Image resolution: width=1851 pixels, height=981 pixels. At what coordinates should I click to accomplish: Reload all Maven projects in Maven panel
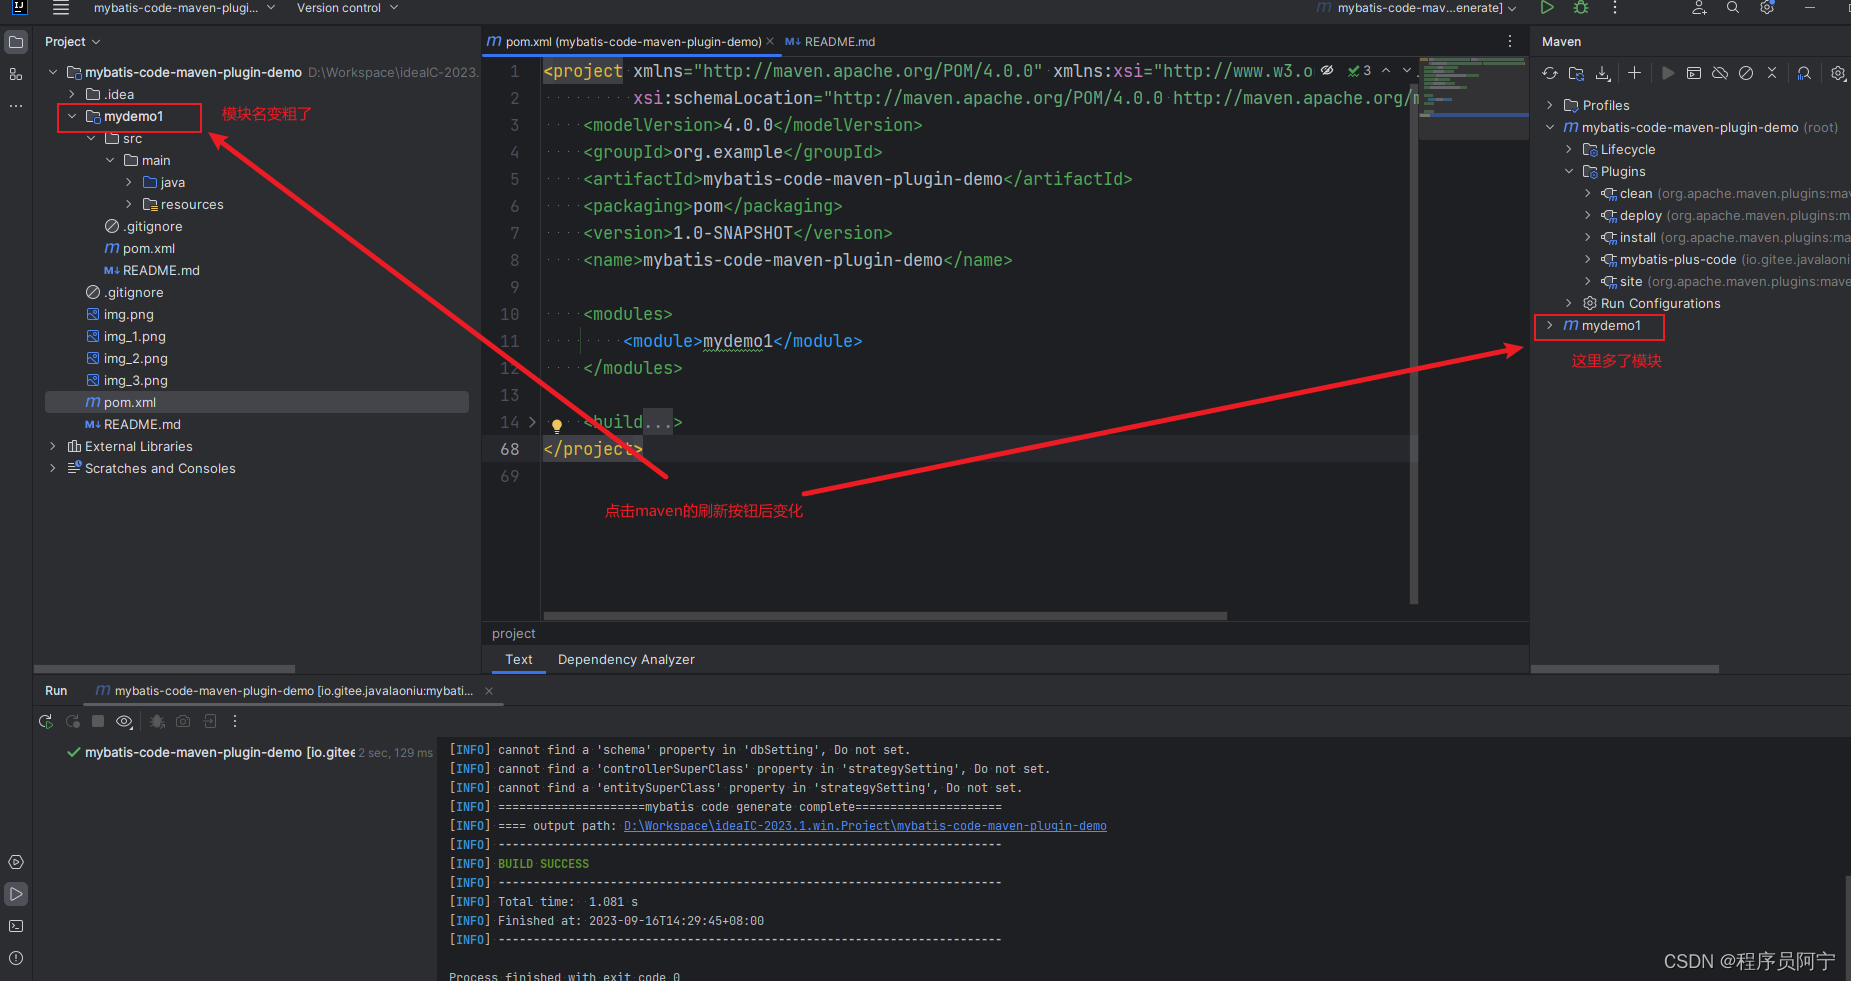[x=1550, y=73]
